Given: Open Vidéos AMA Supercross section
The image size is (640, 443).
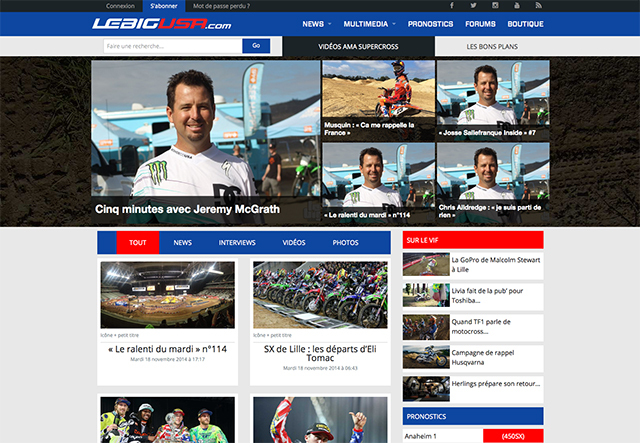Looking at the screenshot, I should [358, 47].
